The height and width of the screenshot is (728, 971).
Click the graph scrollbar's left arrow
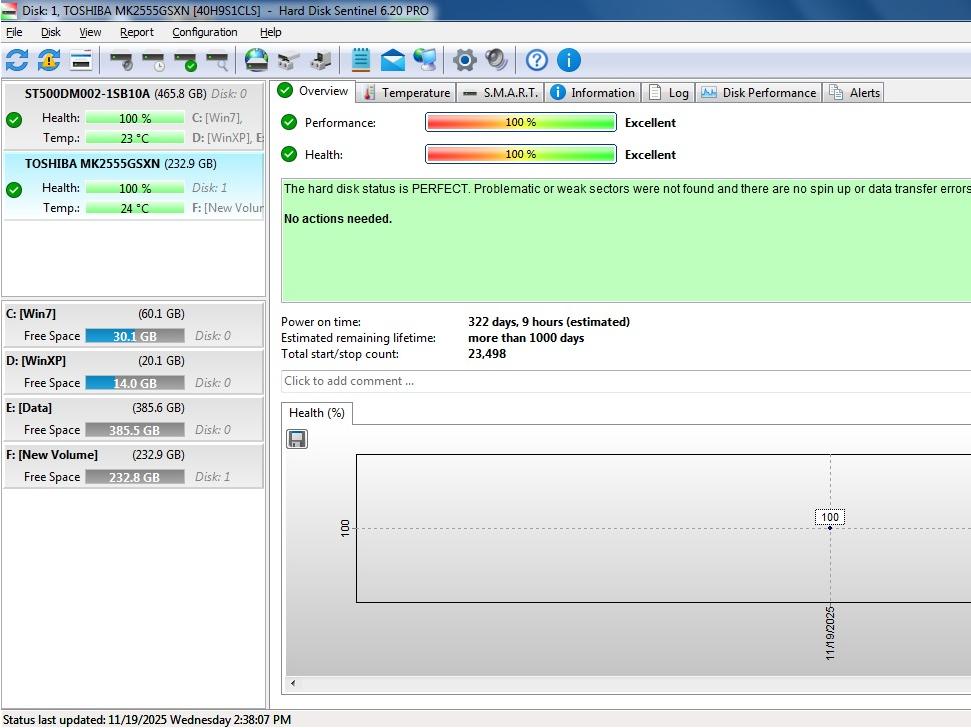[x=293, y=684]
